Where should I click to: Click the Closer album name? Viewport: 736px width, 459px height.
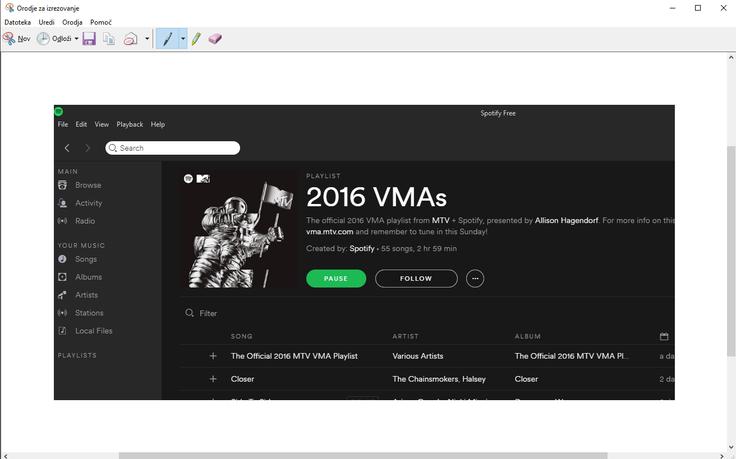[x=526, y=379]
